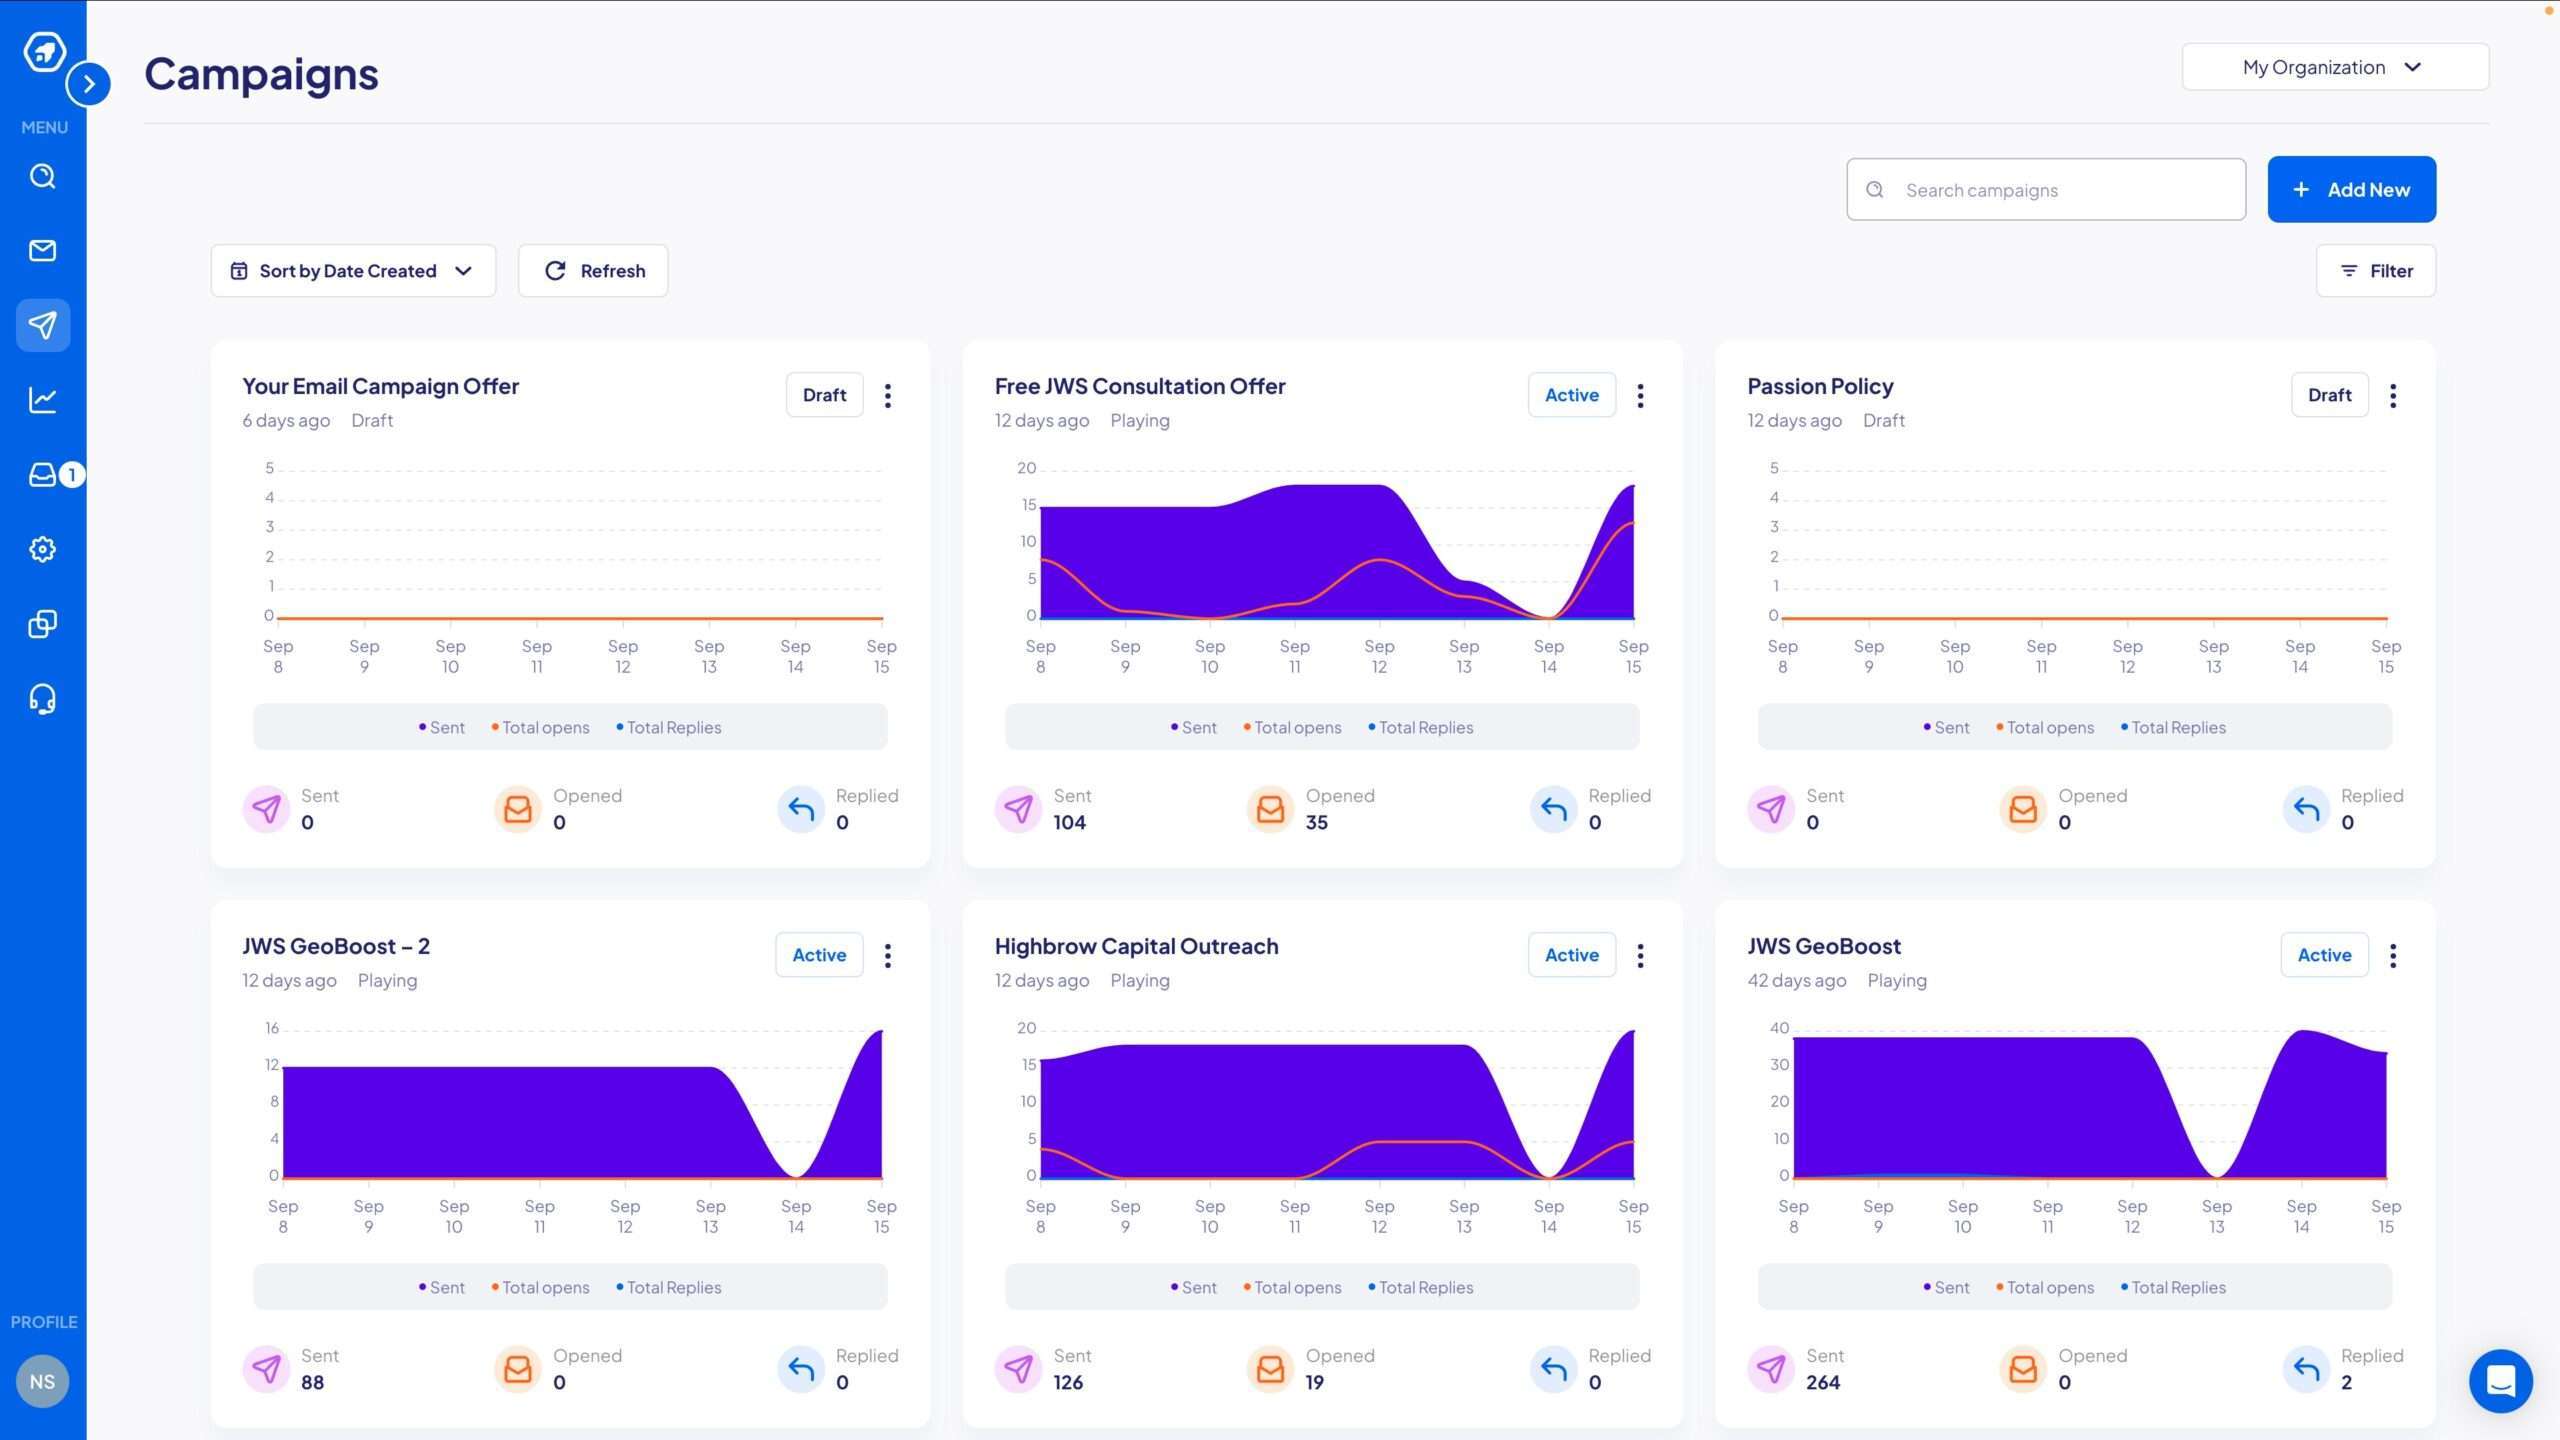Click Active status on the 42-days-old JWS GeoBoost

coord(2324,955)
